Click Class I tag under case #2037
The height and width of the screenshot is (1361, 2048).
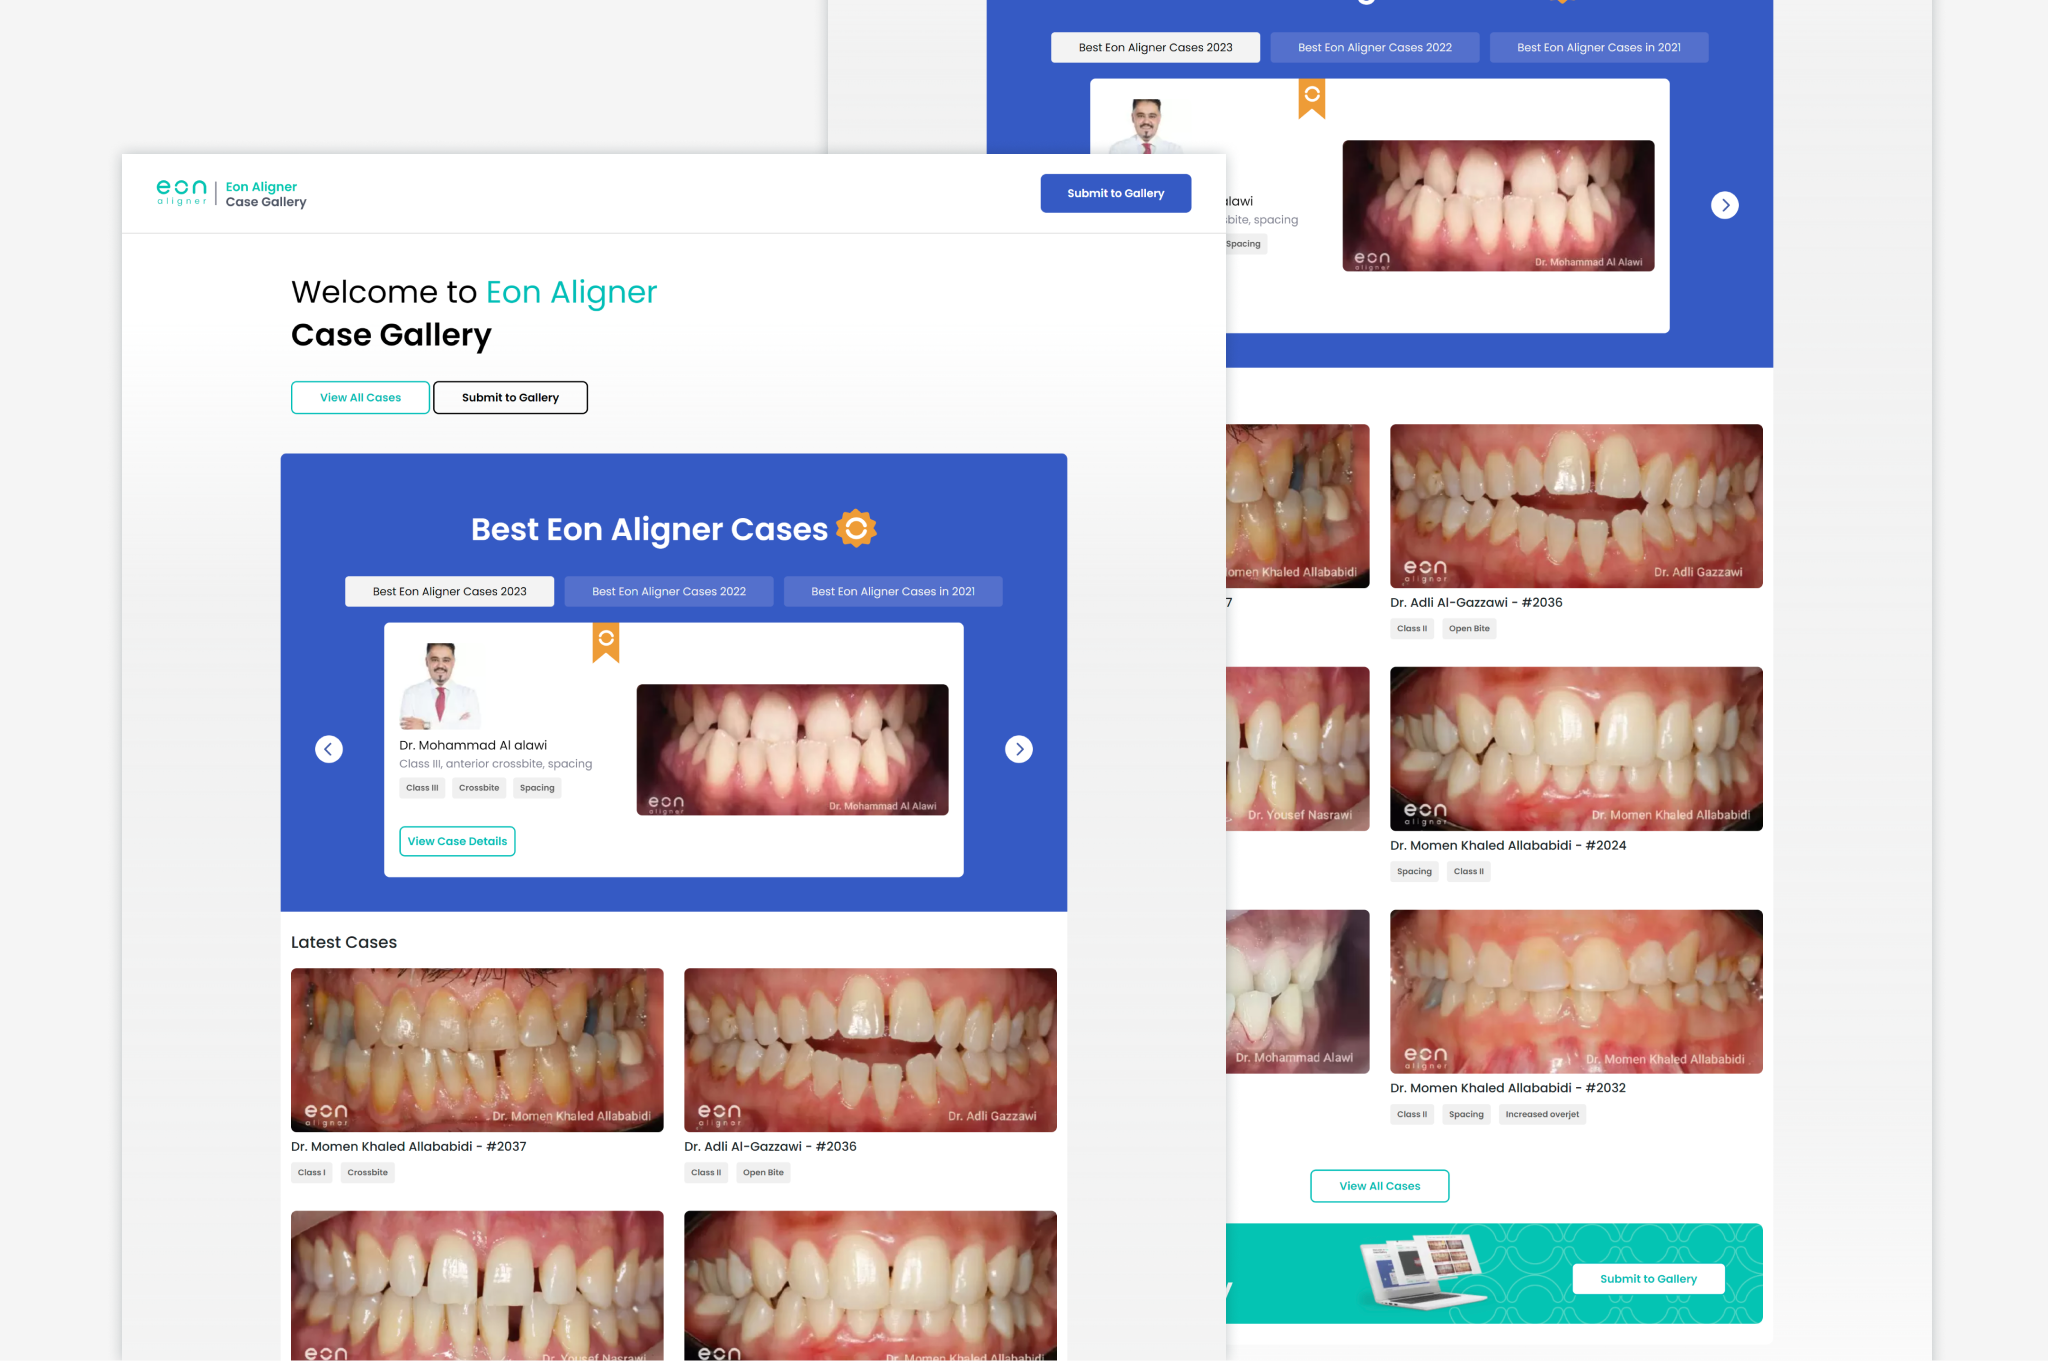(x=311, y=1173)
